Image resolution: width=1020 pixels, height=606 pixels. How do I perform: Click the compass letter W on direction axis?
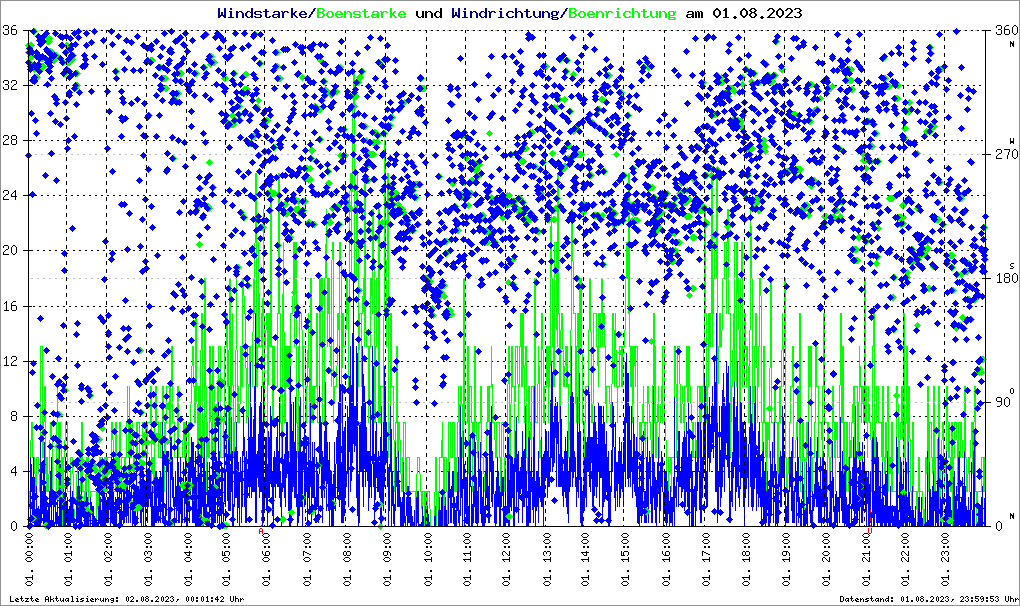coord(1012,141)
